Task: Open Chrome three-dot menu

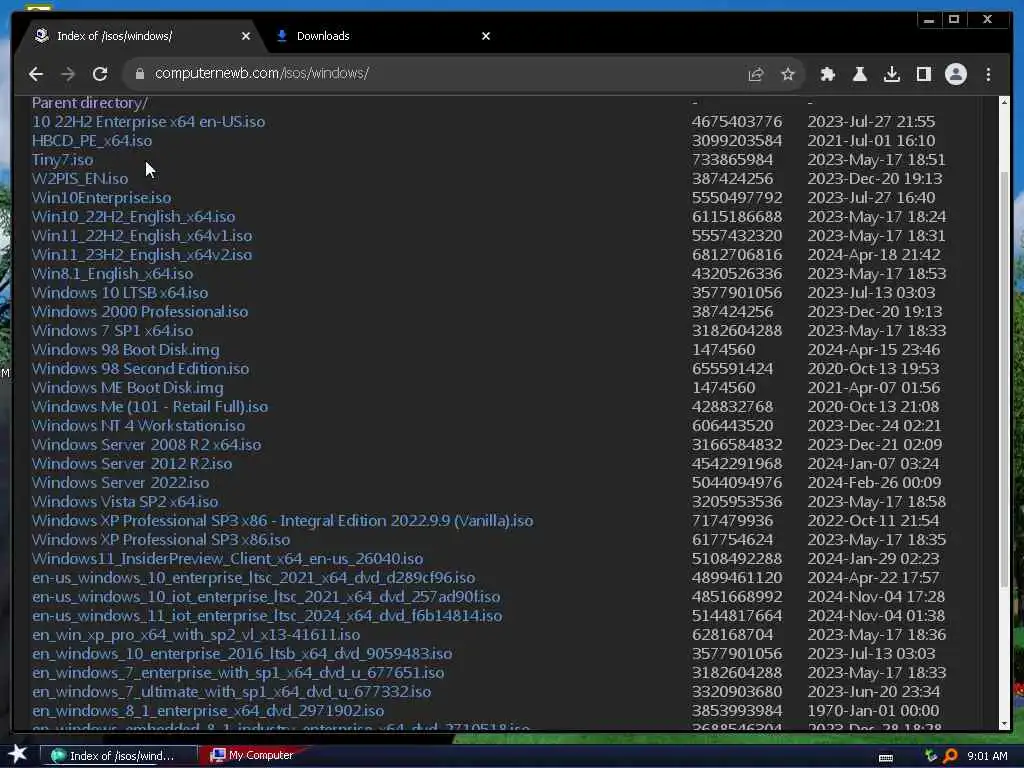Action: coord(988,74)
